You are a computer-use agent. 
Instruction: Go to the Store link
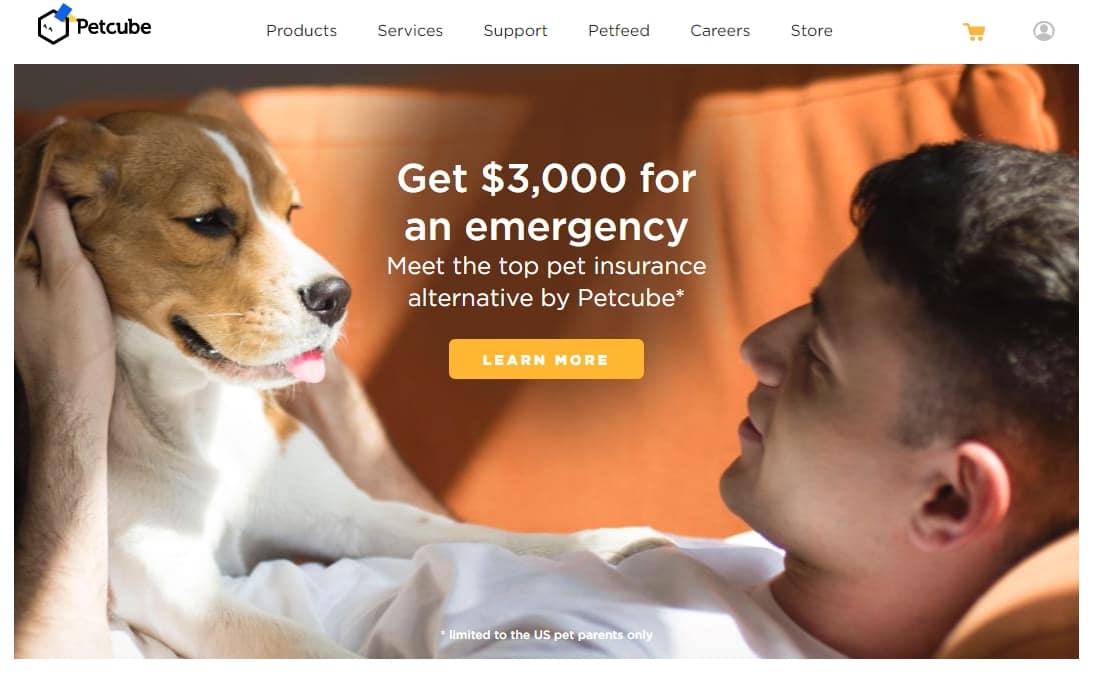(x=811, y=31)
